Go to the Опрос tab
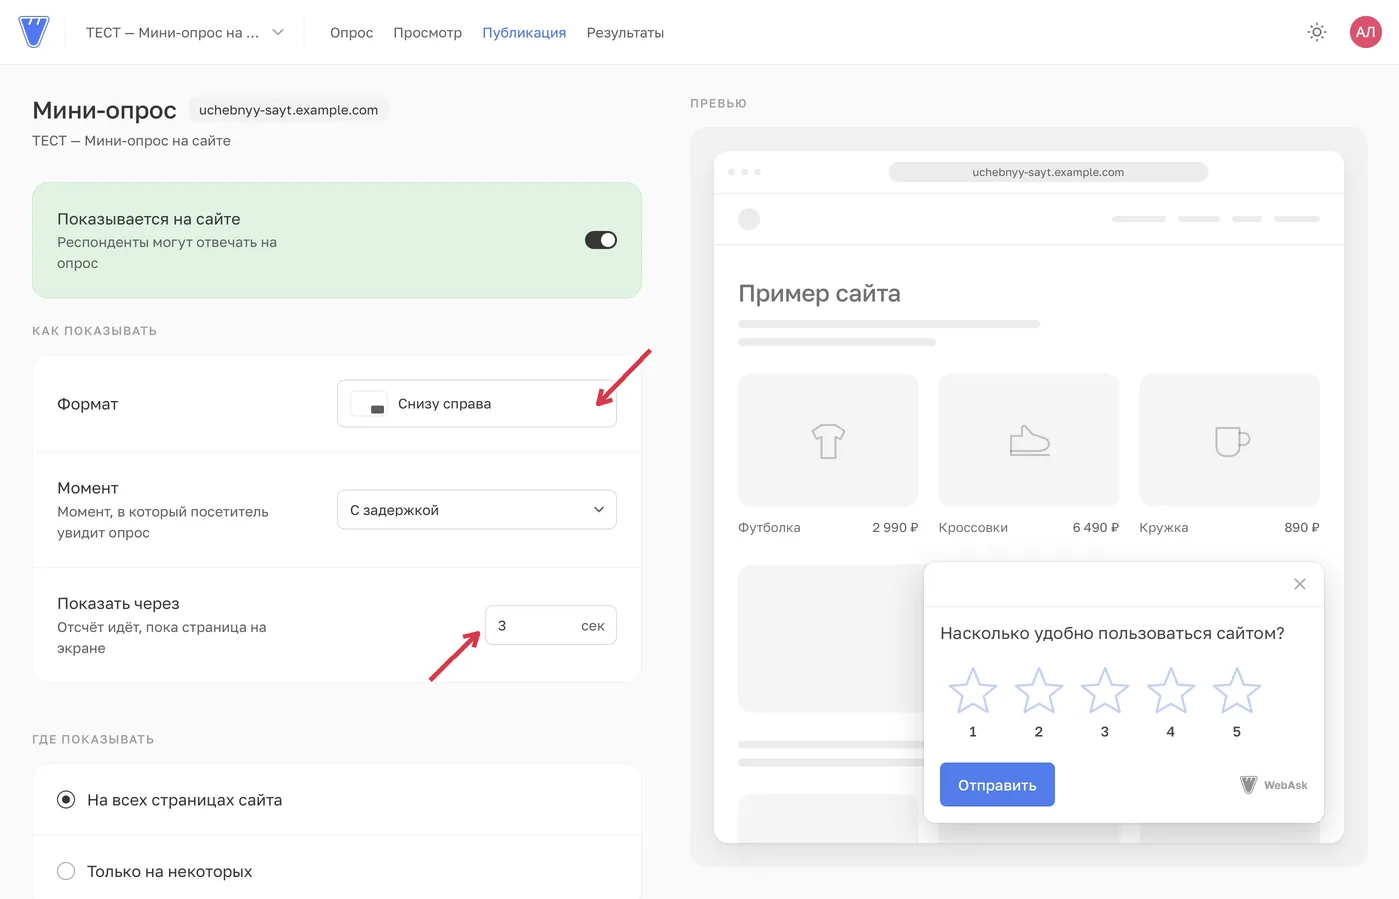The height and width of the screenshot is (899, 1399). [x=351, y=33]
